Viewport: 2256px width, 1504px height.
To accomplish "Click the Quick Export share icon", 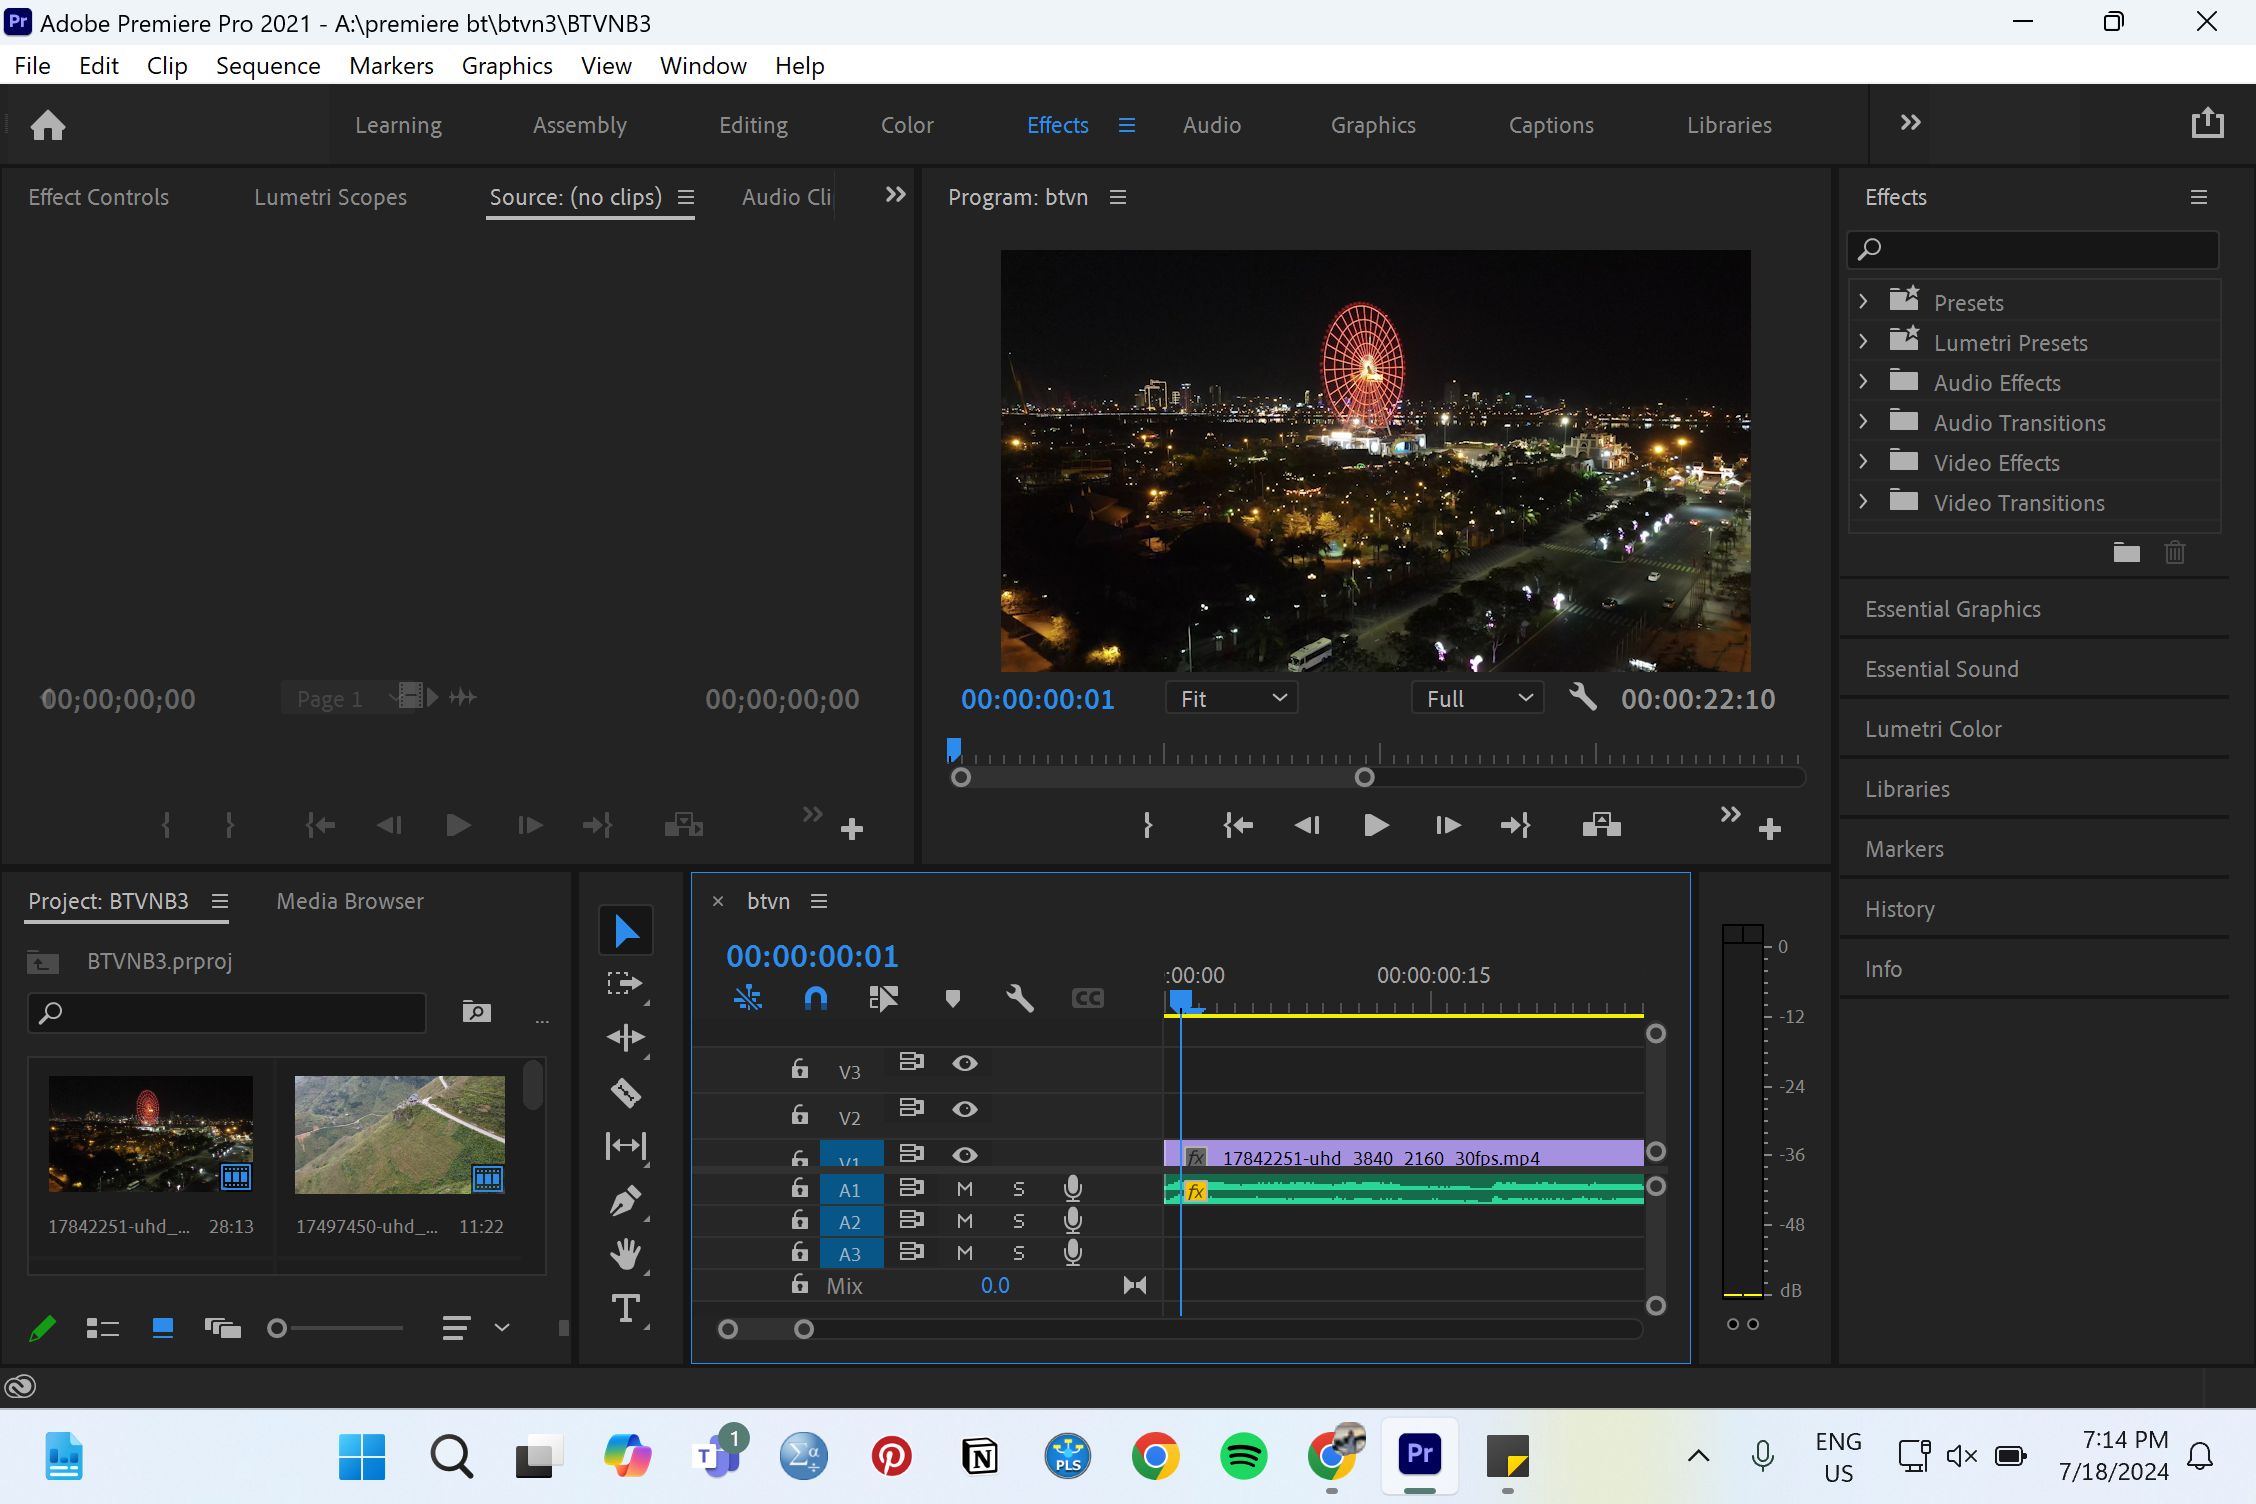I will [x=2207, y=123].
